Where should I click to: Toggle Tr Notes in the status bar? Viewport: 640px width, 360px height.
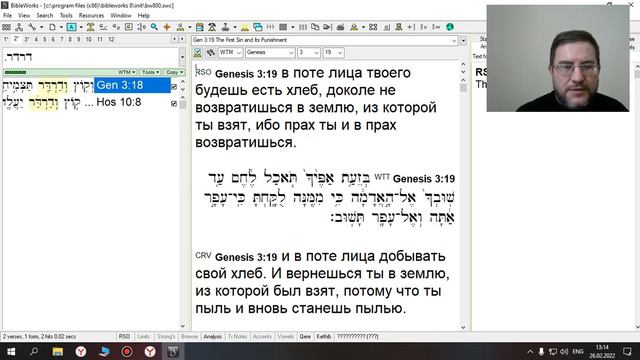tap(238, 336)
